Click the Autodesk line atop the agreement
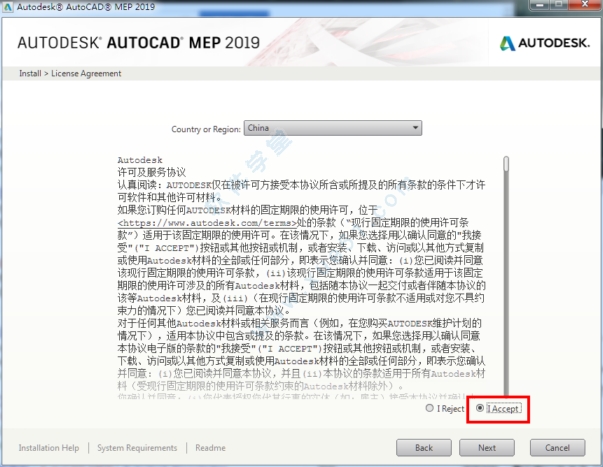The width and height of the screenshot is (603, 467). pos(140,160)
